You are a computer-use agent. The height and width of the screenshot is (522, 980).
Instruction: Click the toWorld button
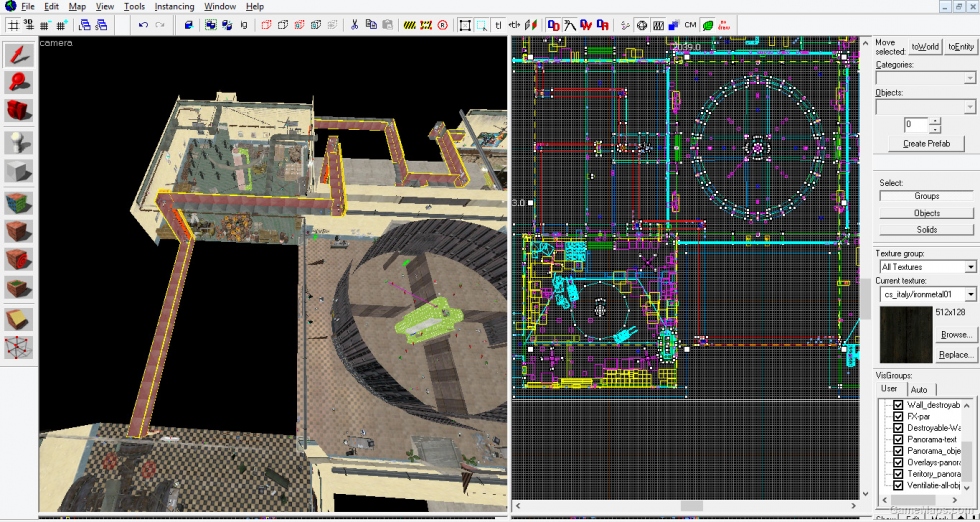[x=925, y=47]
